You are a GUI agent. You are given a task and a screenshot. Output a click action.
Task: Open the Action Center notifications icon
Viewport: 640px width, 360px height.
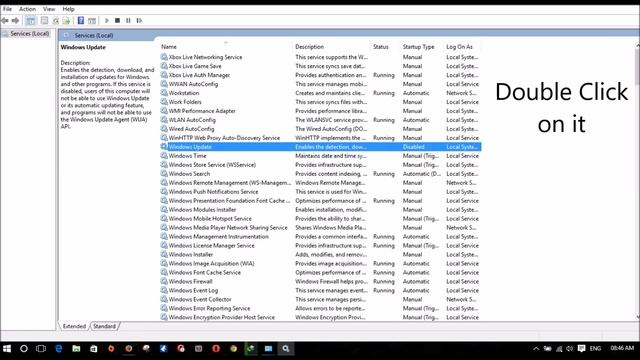[x=582, y=348]
